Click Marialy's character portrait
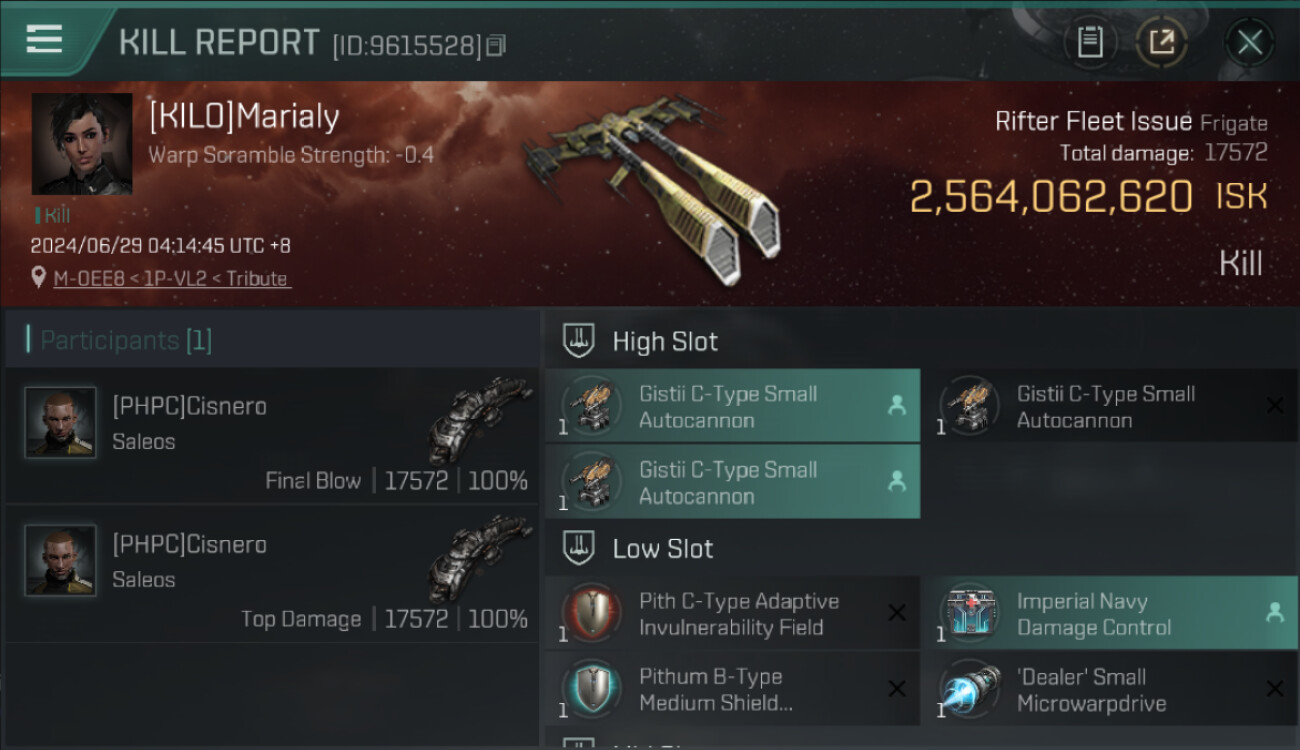The image size is (1300, 750). coord(82,144)
